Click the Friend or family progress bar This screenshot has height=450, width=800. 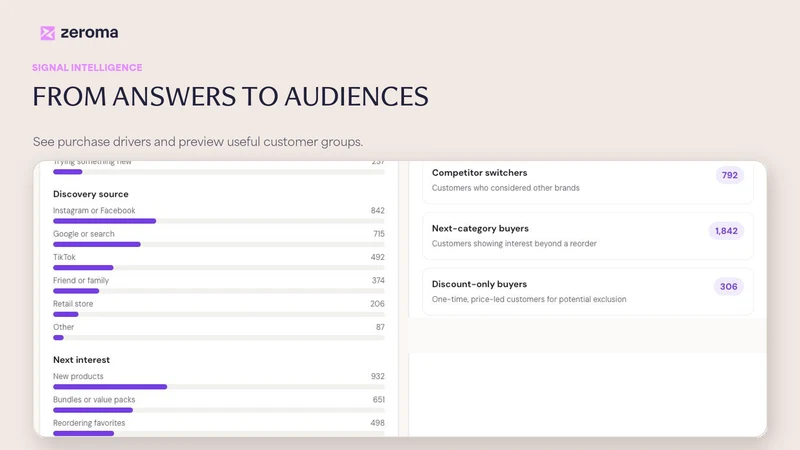(x=219, y=291)
